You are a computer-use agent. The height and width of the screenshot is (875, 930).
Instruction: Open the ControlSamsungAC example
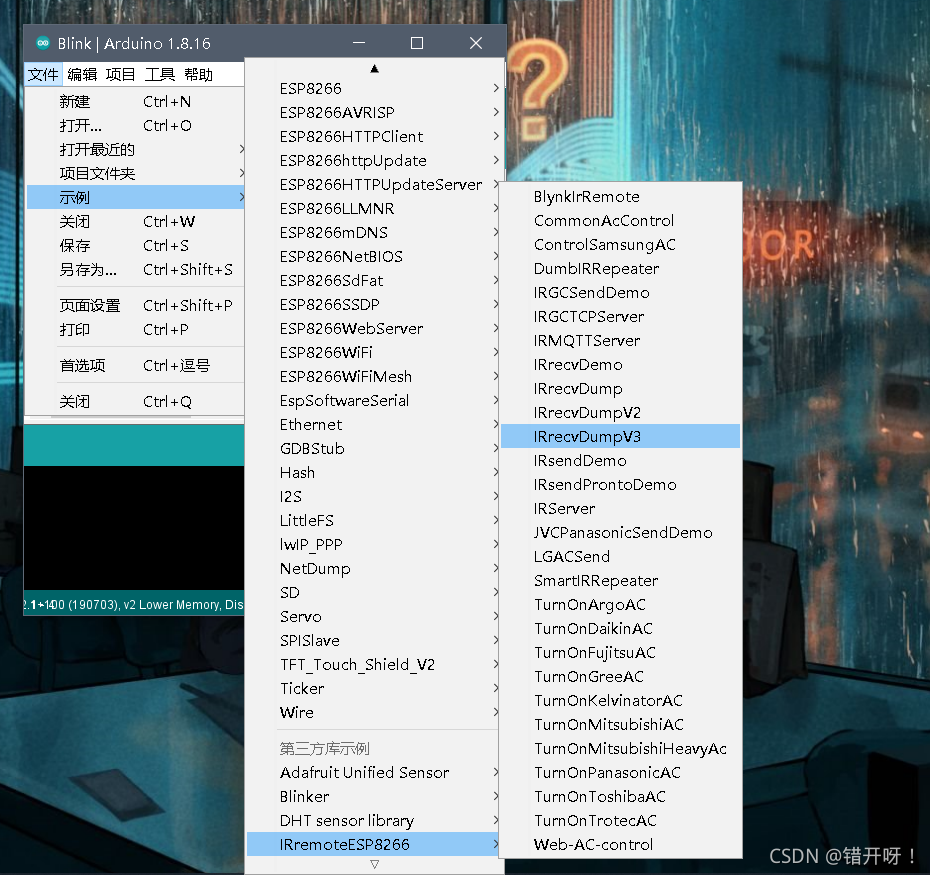click(x=620, y=244)
